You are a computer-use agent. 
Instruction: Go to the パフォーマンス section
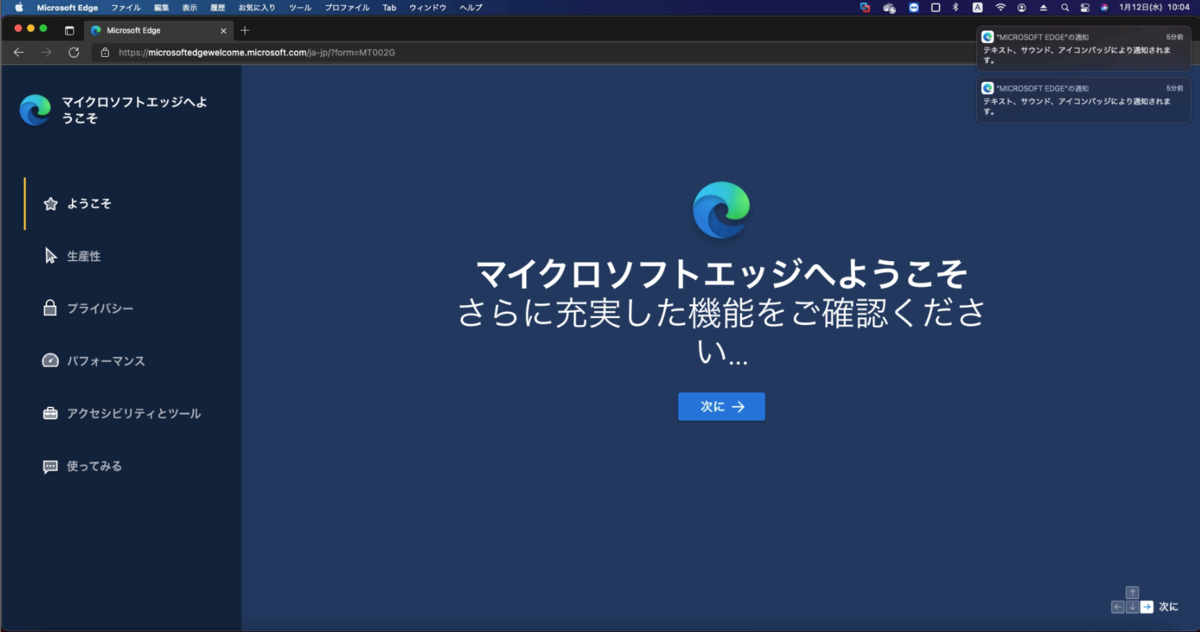pos(106,361)
